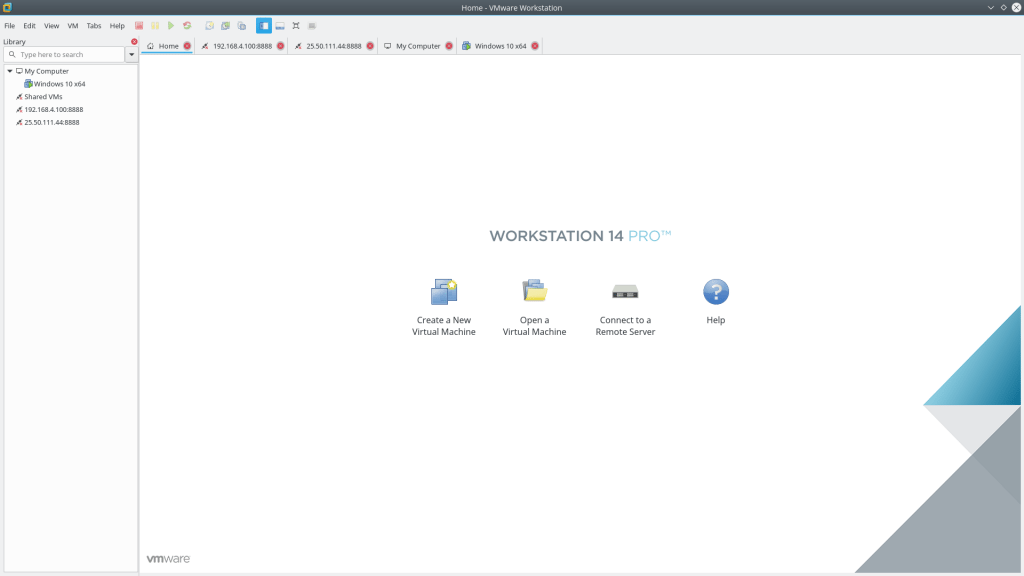Viewport: 1024px width, 576px height.
Task: Open the Tabs menu
Action: pyautogui.click(x=94, y=26)
